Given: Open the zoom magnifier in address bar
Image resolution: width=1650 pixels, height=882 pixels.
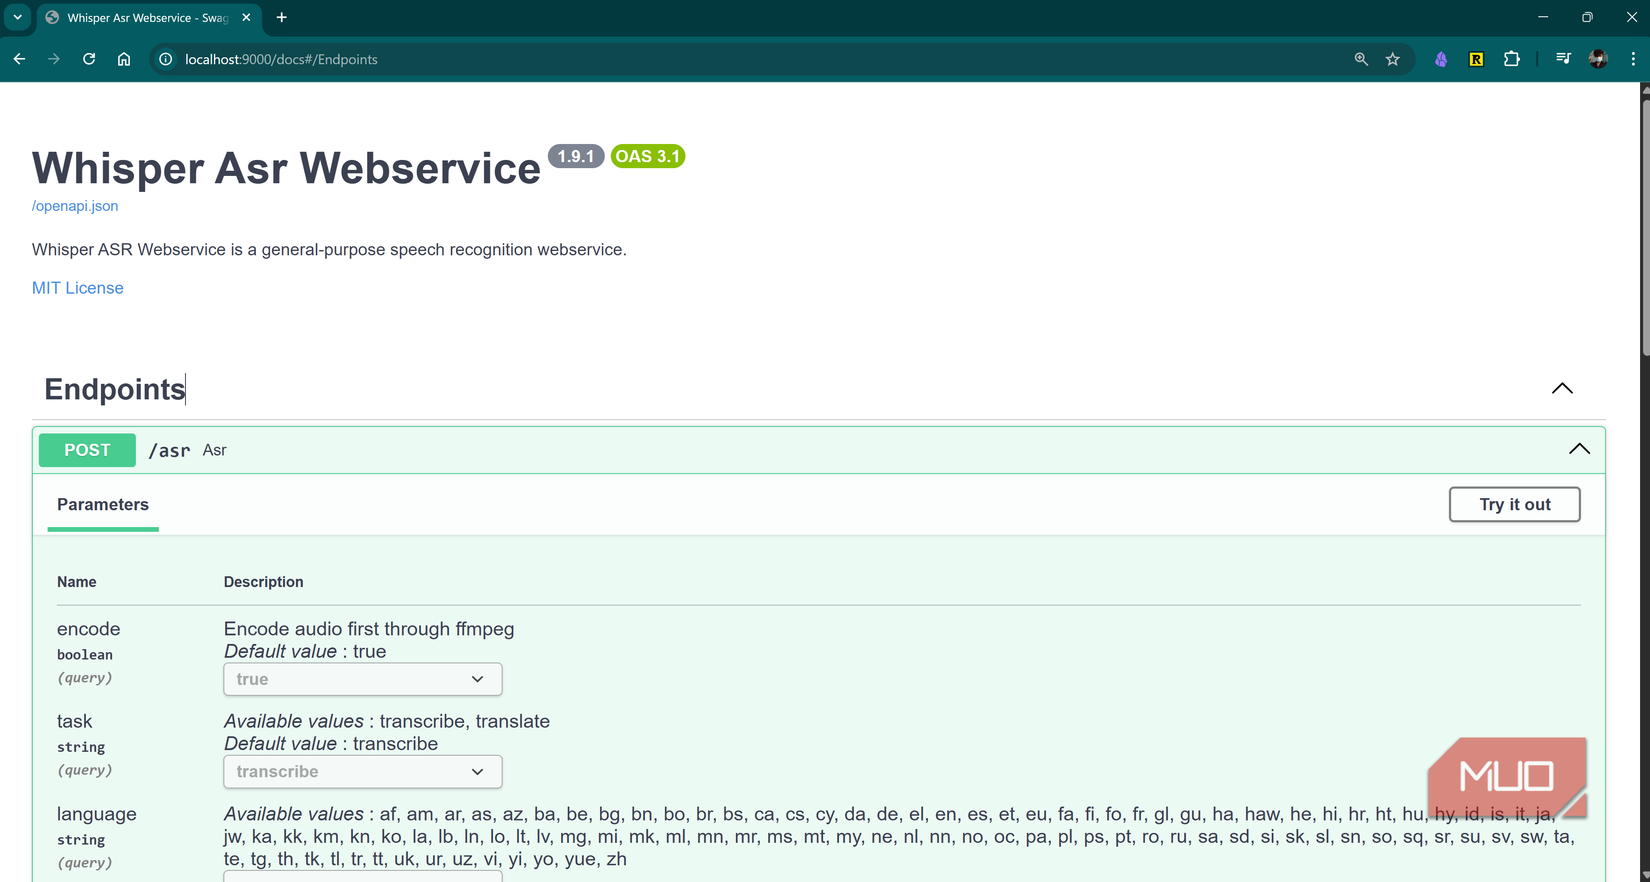Looking at the screenshot, I should [x=1361, y=59].
